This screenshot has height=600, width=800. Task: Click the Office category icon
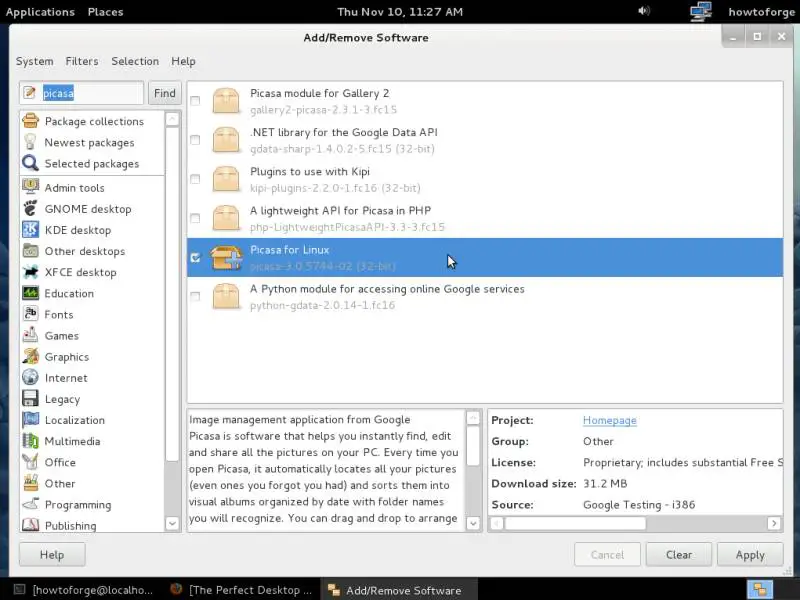pos(31,462)
